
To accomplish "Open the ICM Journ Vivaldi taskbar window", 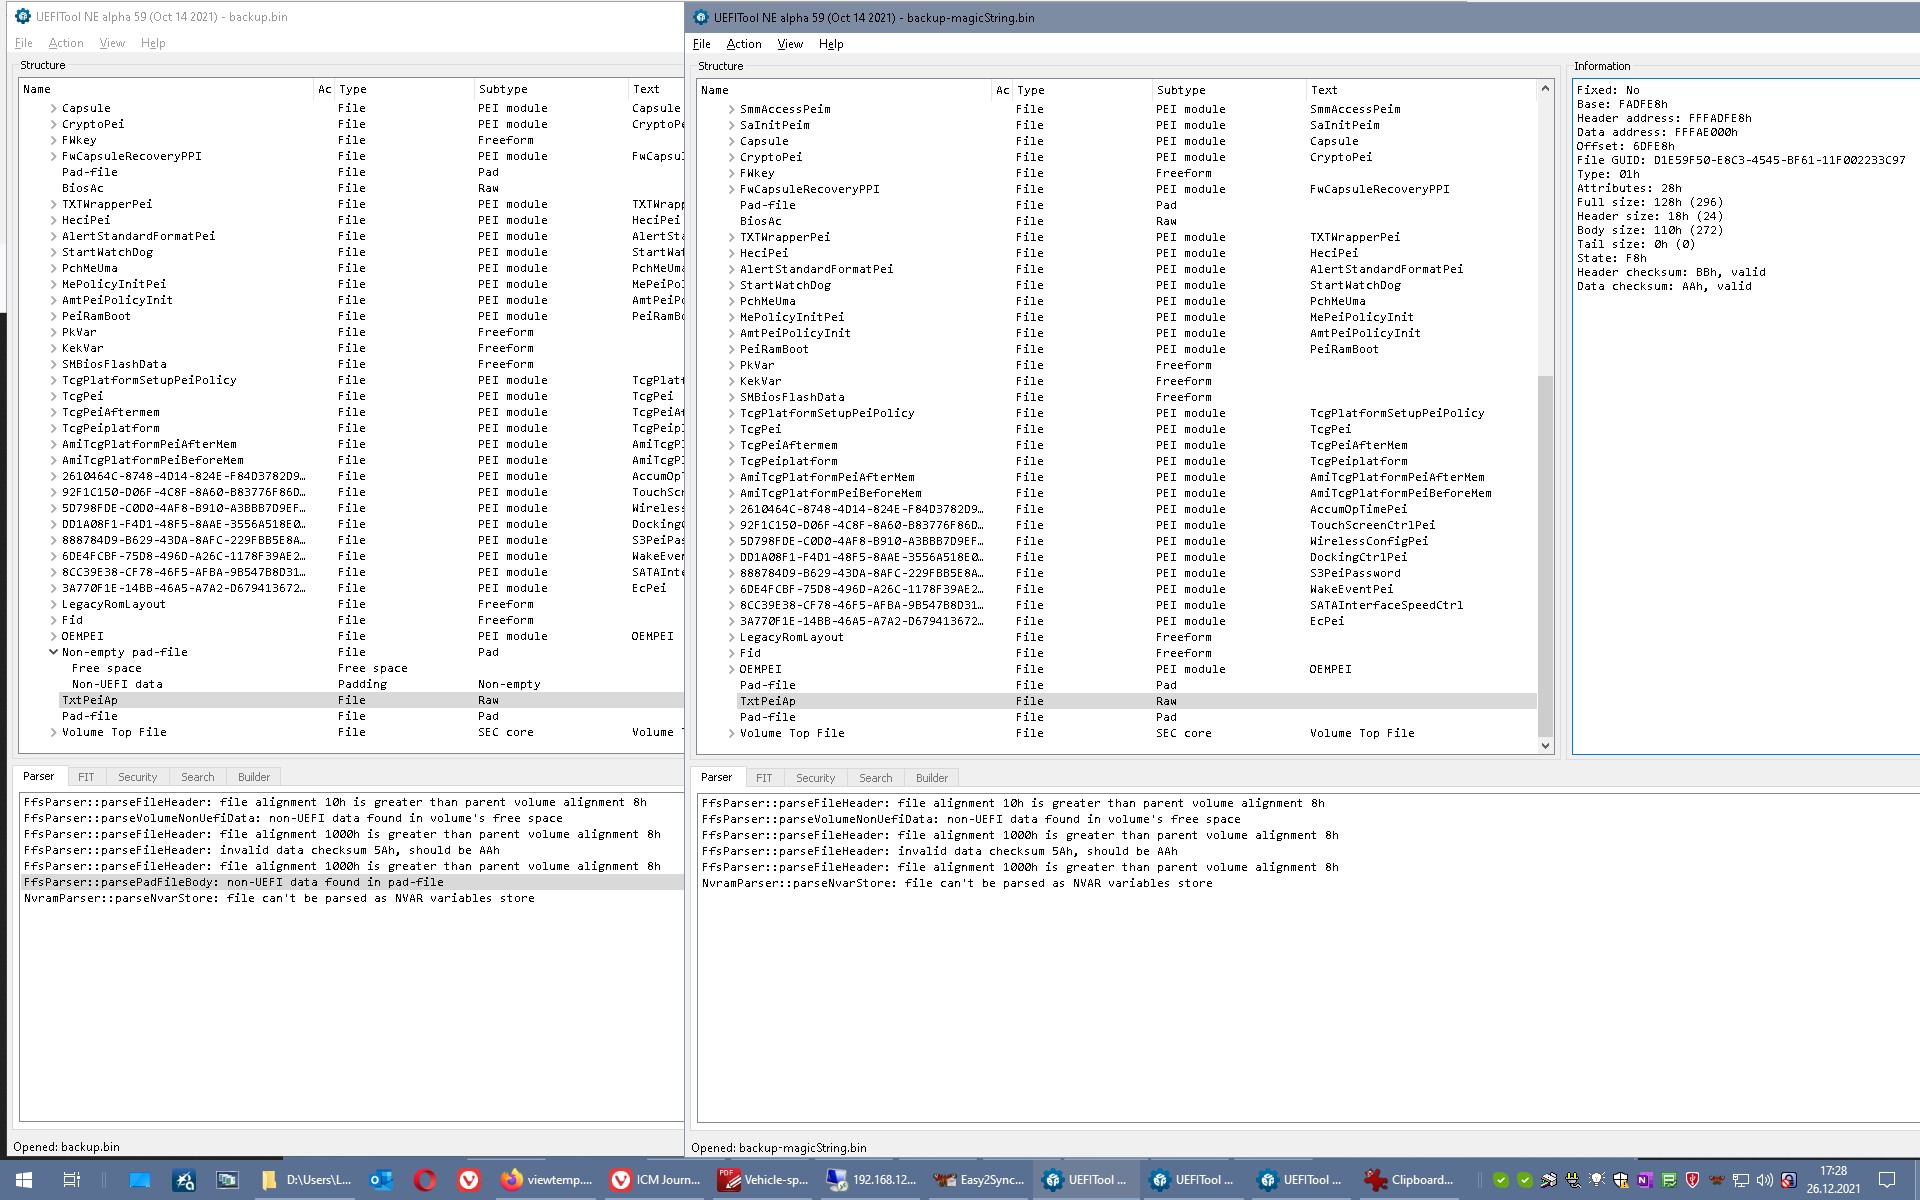I will point(655,1180).
